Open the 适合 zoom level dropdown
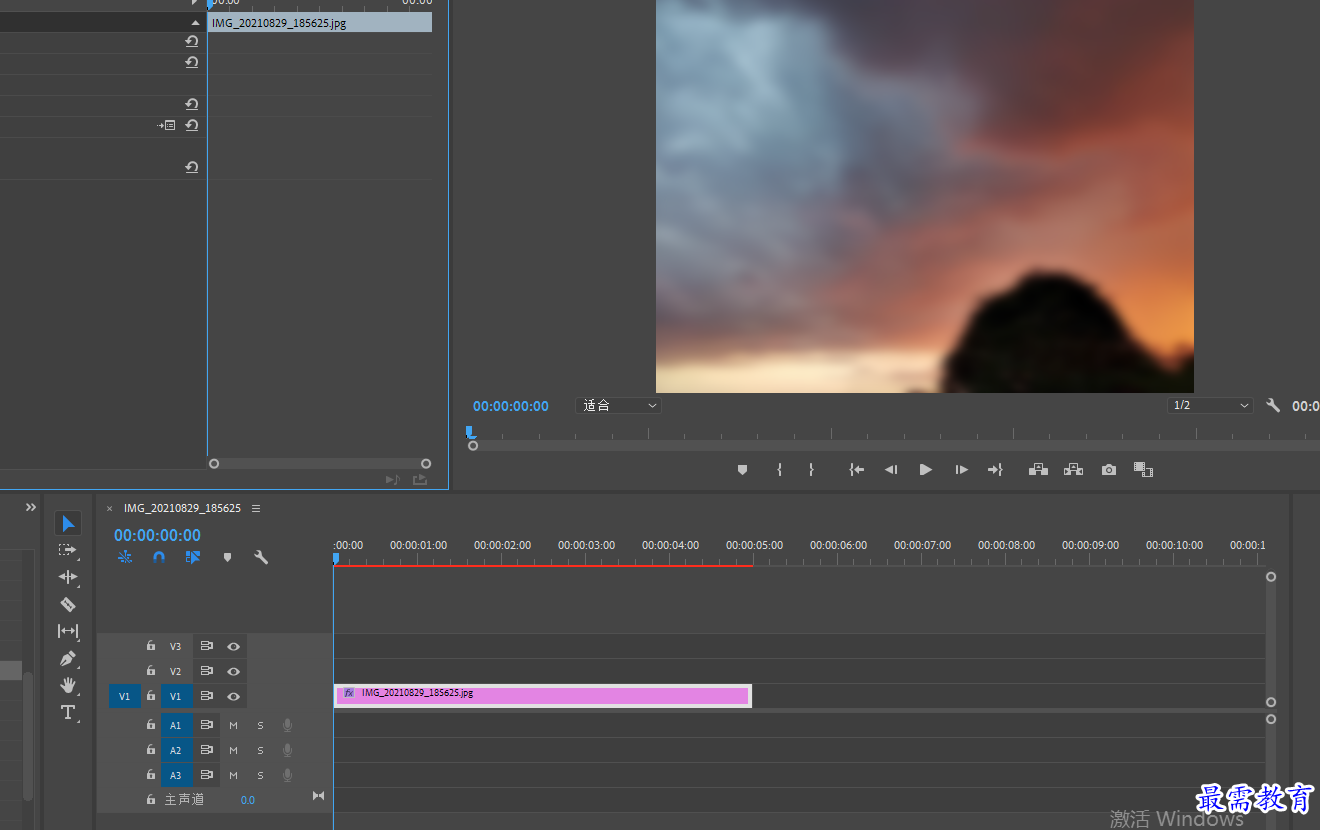This screenshot has height=830, width=1320. tap(618, 405)
